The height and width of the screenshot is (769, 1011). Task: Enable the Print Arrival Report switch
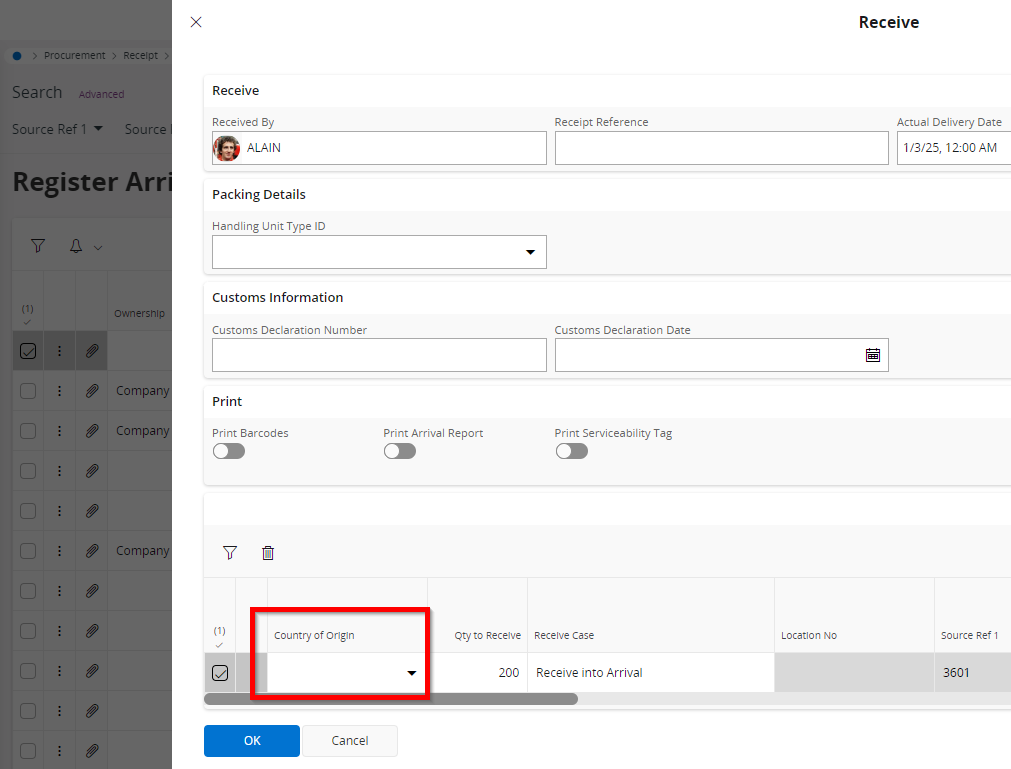pos(400,451)
